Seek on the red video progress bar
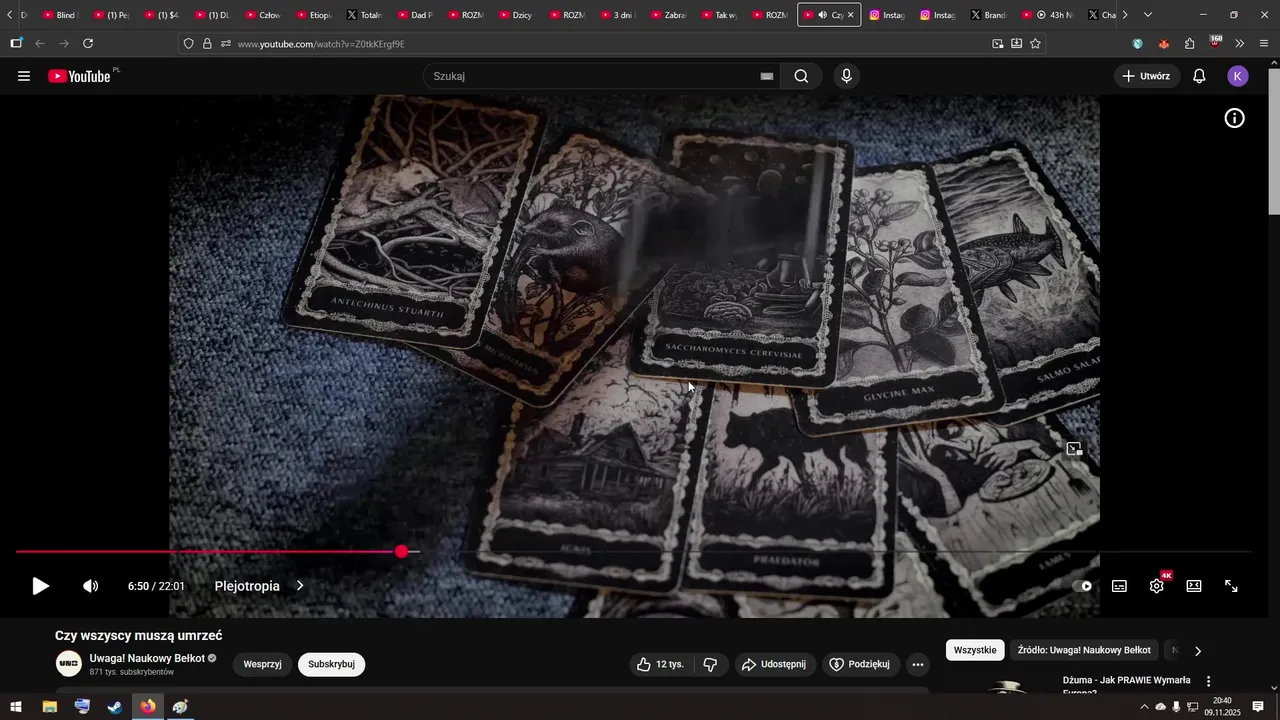Screen dimensions: 1280x720 pos(632,552)
